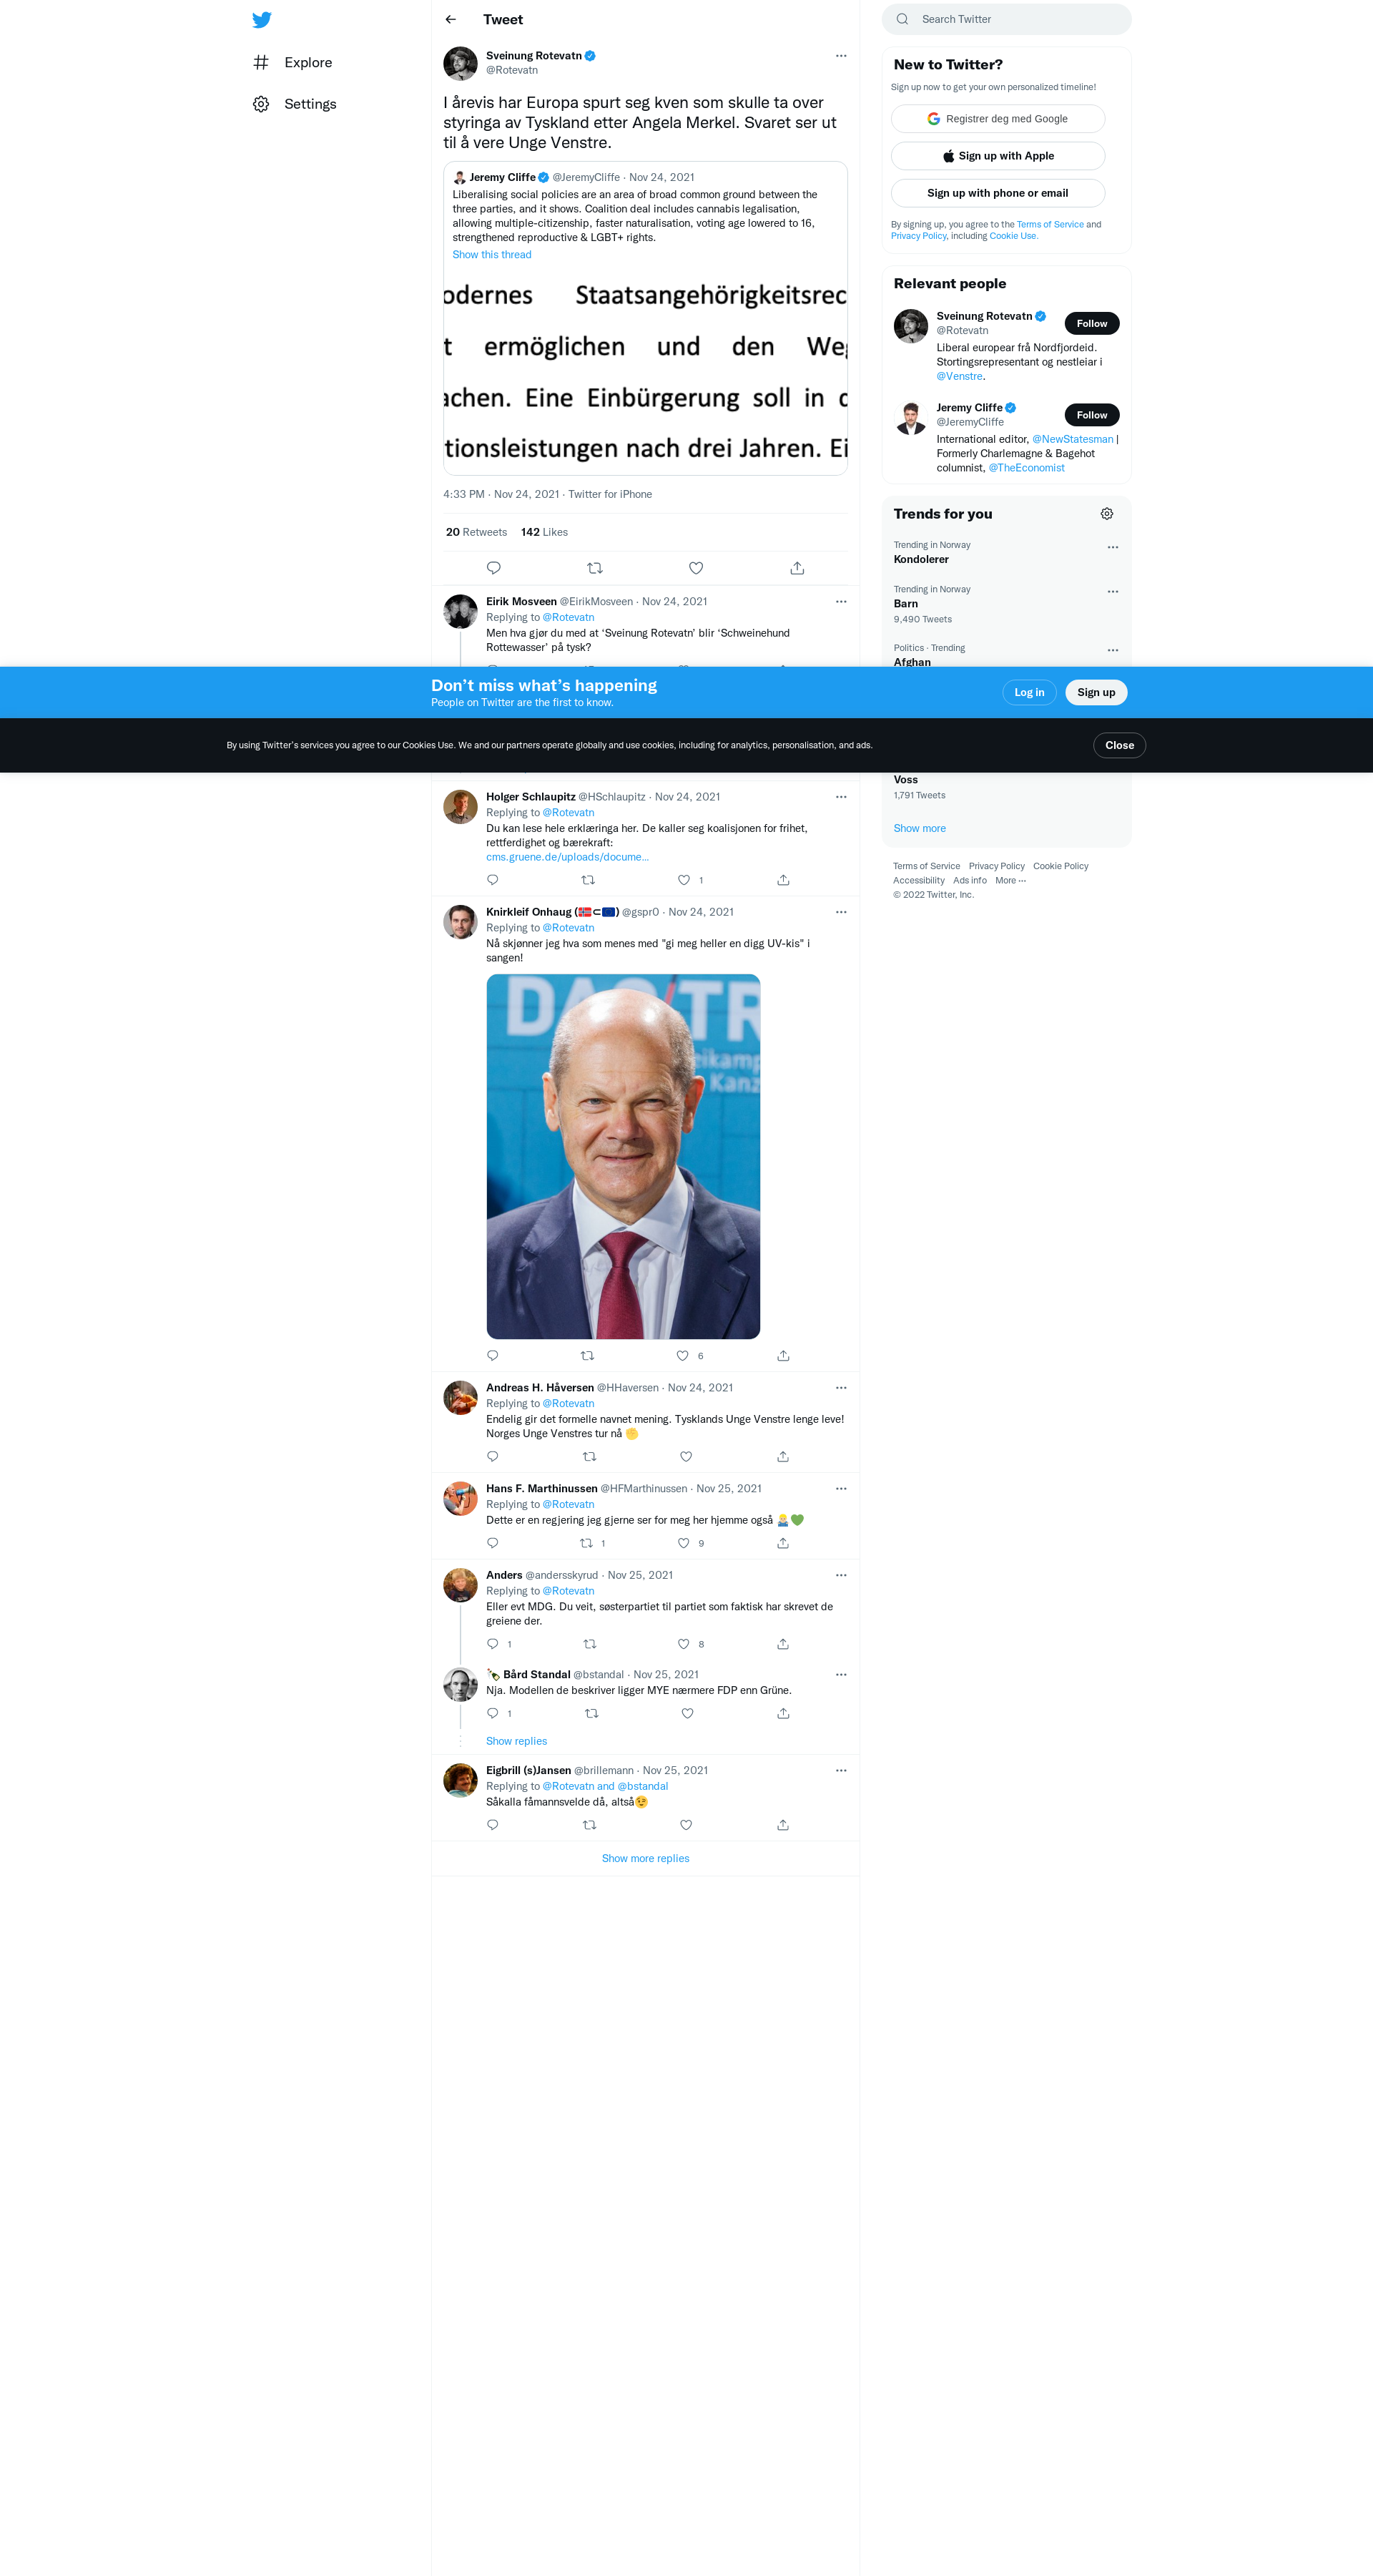Image resolution: width=1373 pixels, height=2576 pixels.
Task: Open options for Afghan trend
Action: (x=1112, y=650)
